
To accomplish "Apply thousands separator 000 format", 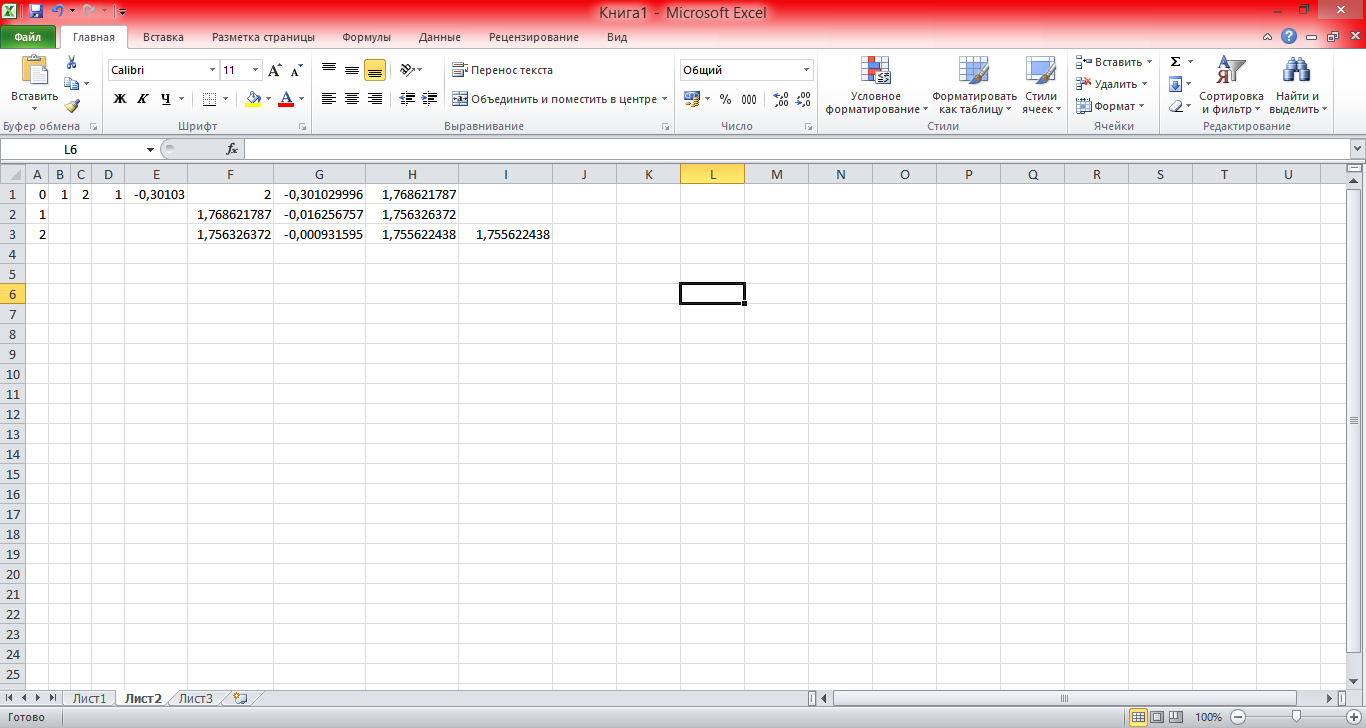I will coord(749,99).
